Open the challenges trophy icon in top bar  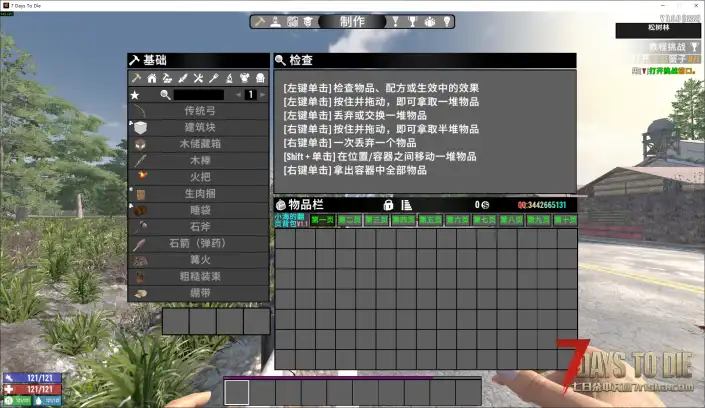coord(412,22)
